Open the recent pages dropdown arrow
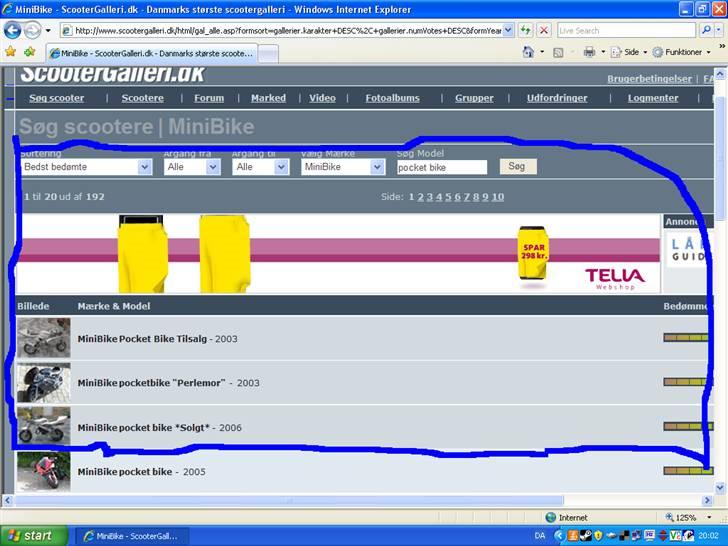The height and width of the screenshot is (546, 728). click(48, 31)
